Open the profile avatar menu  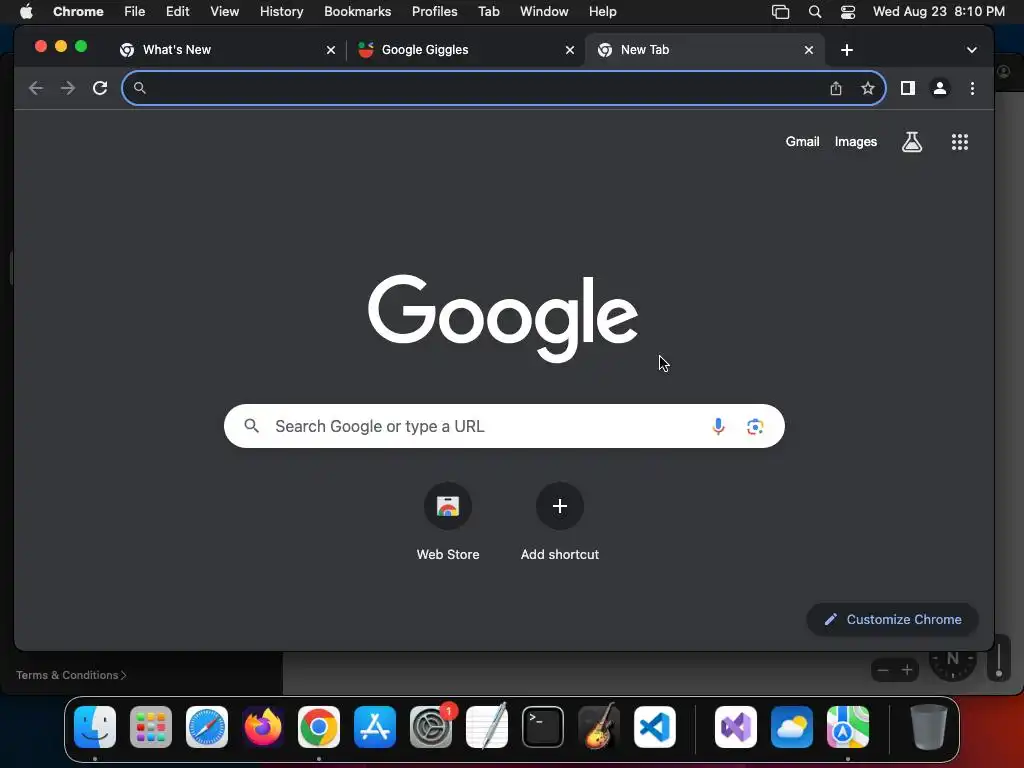pyautogui.click(x=940, y=88)
